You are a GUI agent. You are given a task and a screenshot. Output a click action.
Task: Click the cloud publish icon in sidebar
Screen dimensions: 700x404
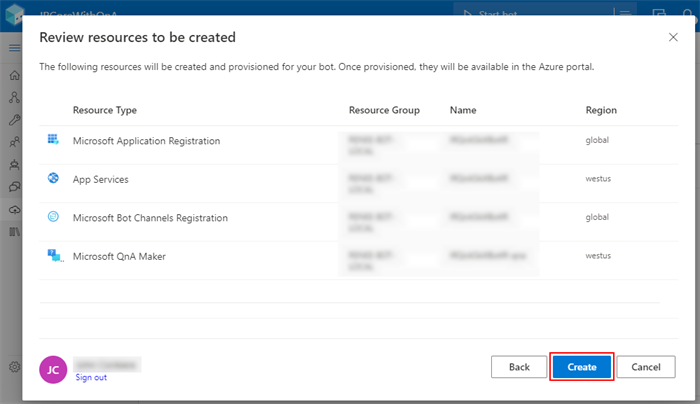[14, 209]
